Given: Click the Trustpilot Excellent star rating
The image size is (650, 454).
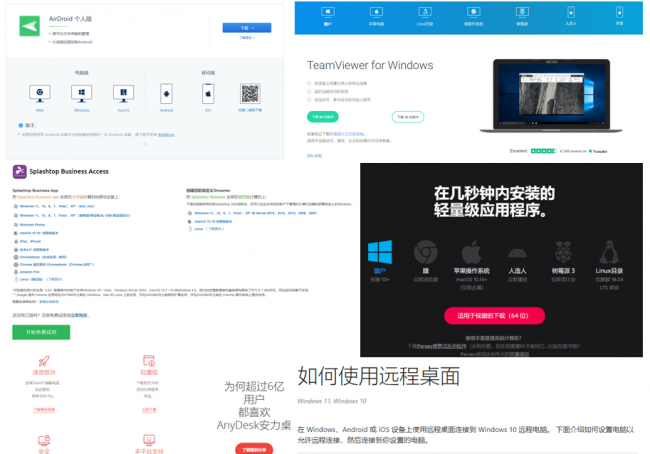Looking at the screenshot, I should click(543, 151).
